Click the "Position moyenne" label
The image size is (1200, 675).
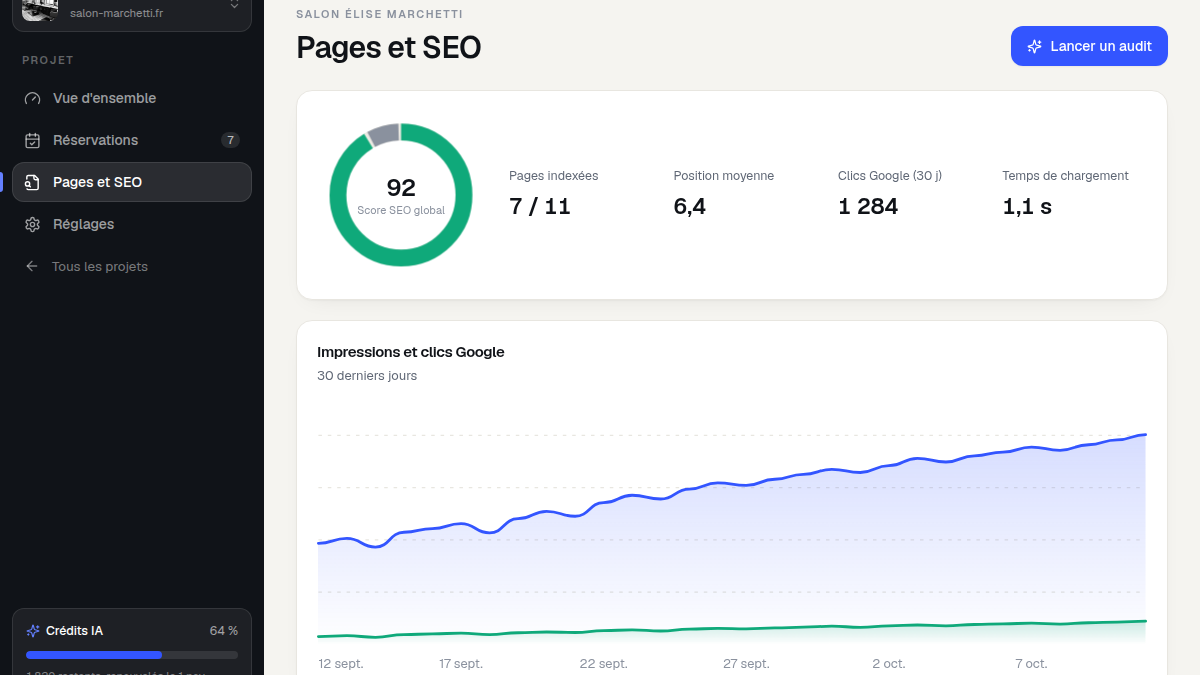point(724,176)
